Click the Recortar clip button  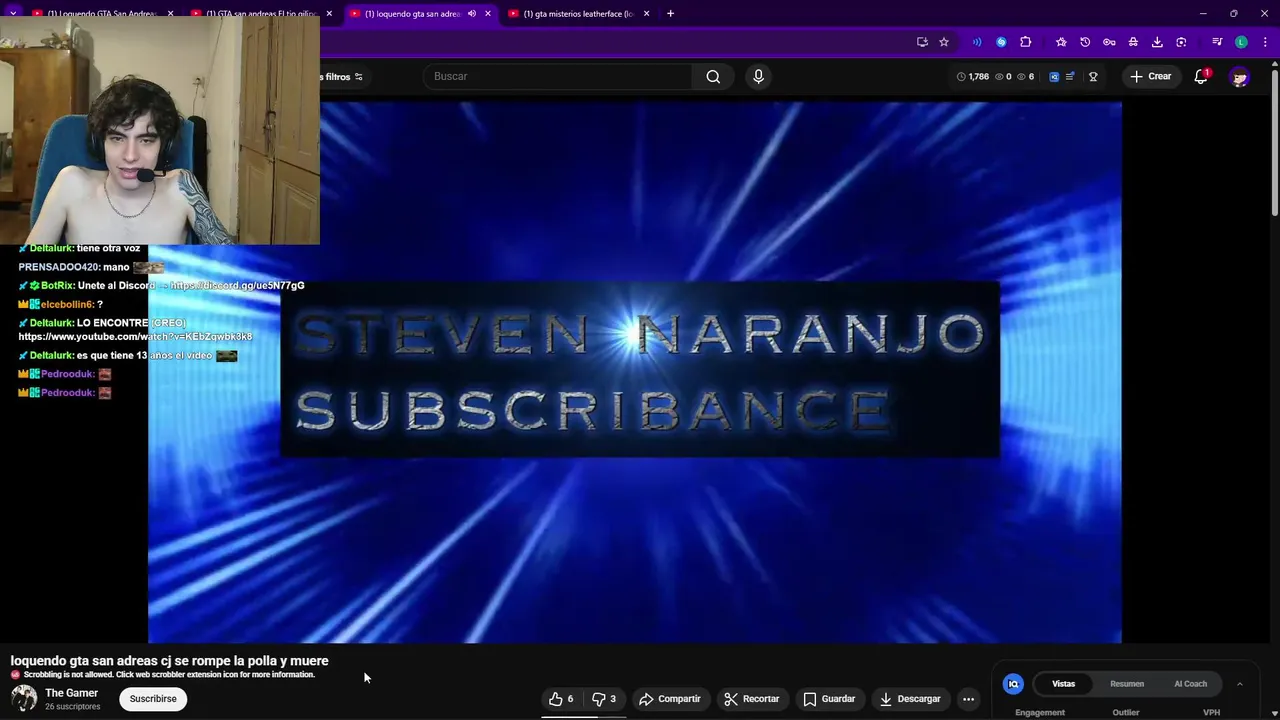pyautogui.click(x=752, y=699)
